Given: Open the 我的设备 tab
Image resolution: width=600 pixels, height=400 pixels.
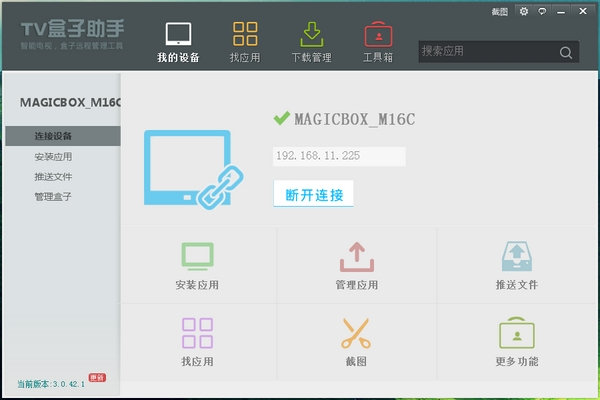Looking at the screenshot, I should click(x=178, y=42).
